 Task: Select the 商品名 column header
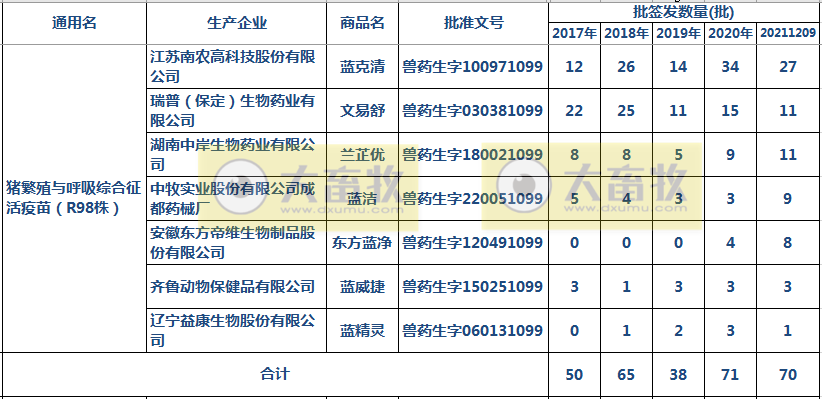coord(362,23)
